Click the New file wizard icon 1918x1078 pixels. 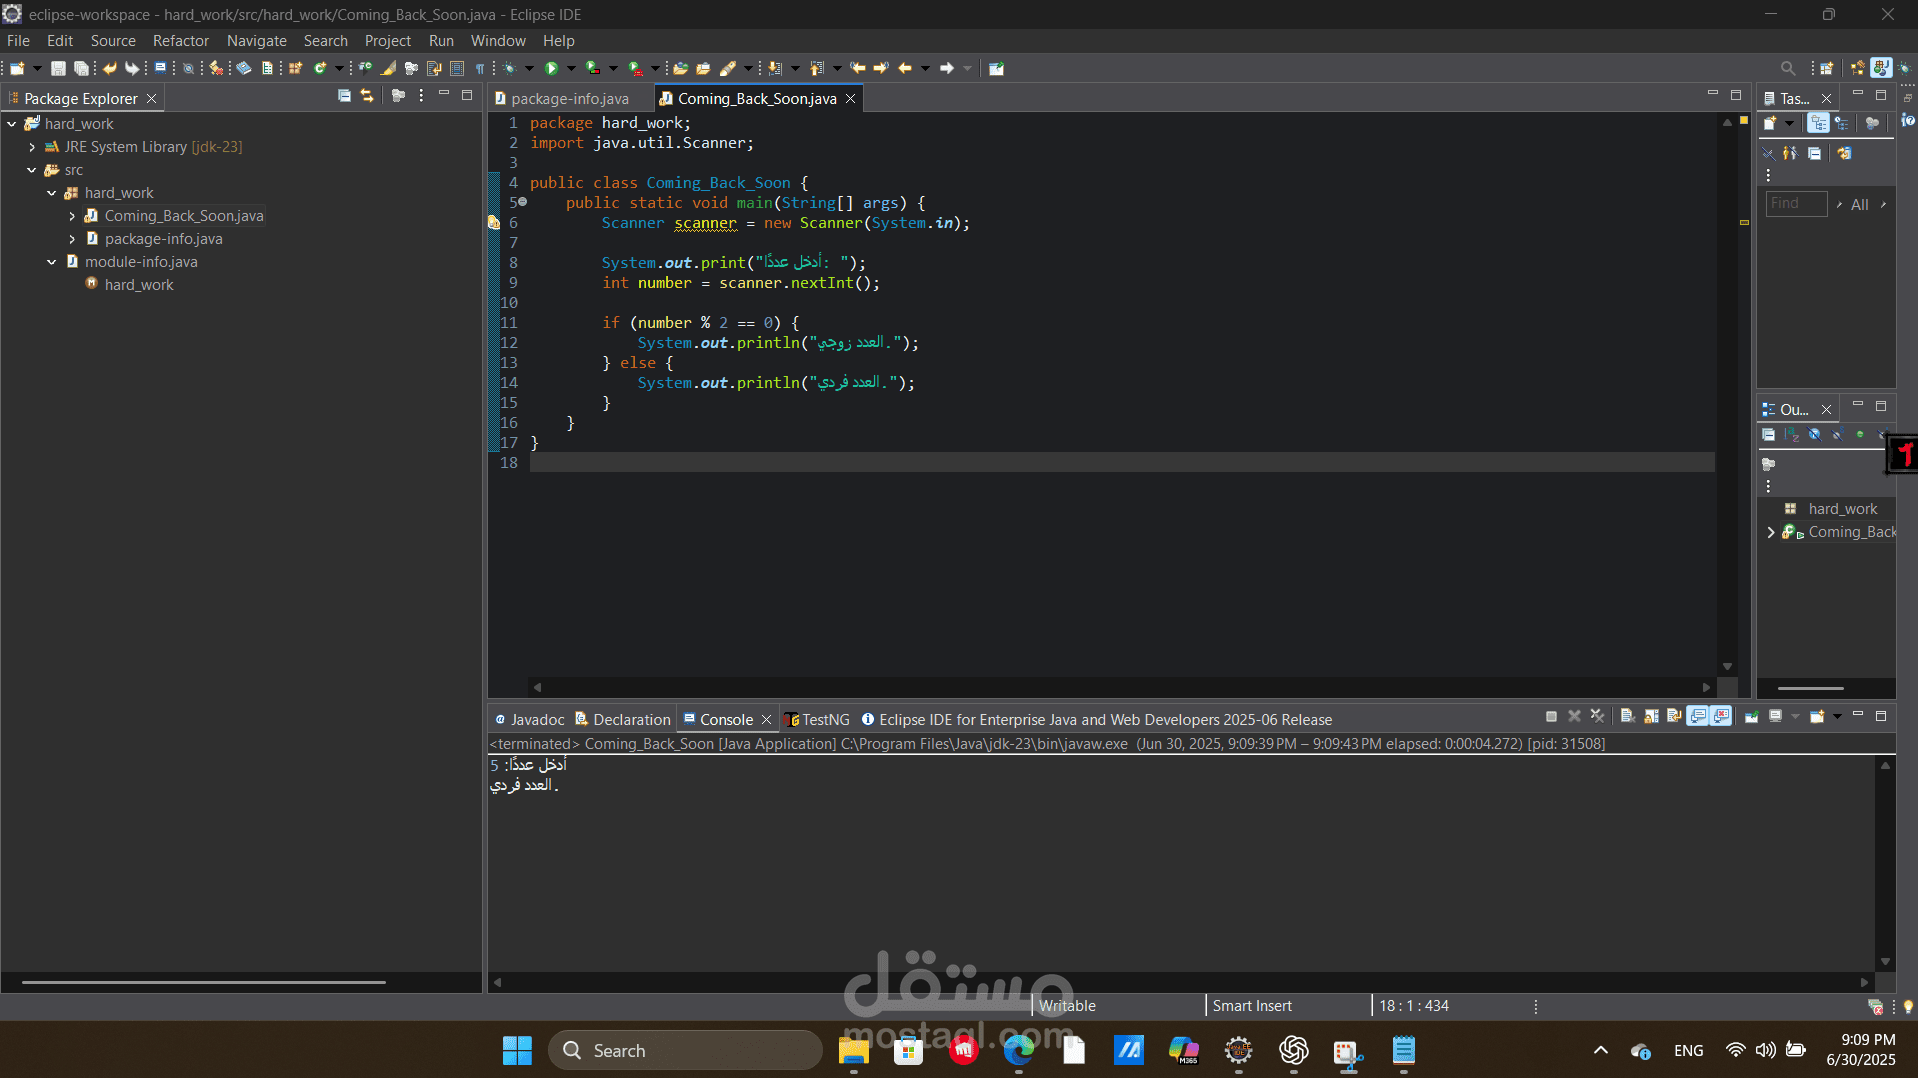pyautogui.click(x=17, y=68)
